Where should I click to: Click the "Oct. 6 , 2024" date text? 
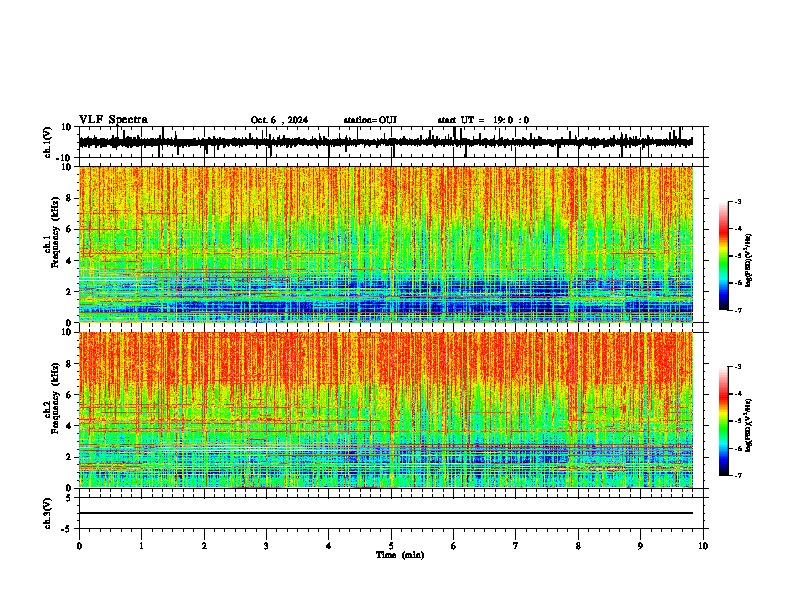tap(279, 120)
